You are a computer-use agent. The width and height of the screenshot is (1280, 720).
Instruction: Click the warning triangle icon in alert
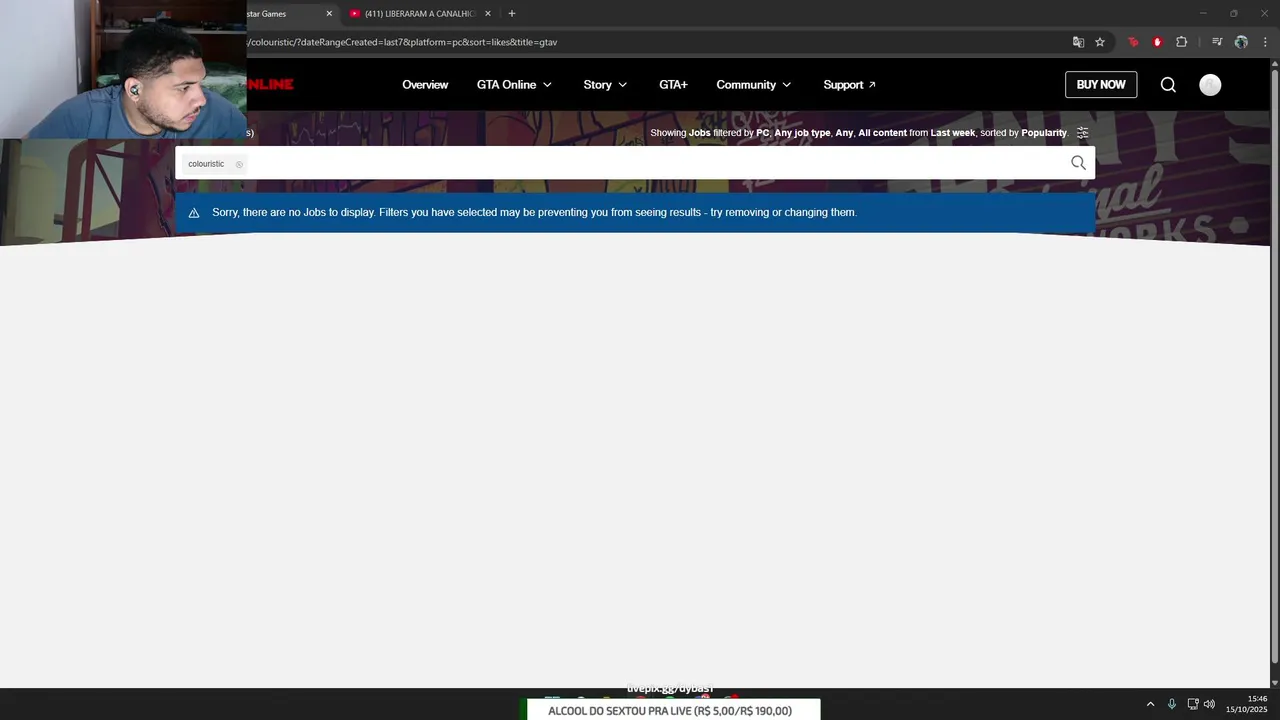[x=194, y=213]
